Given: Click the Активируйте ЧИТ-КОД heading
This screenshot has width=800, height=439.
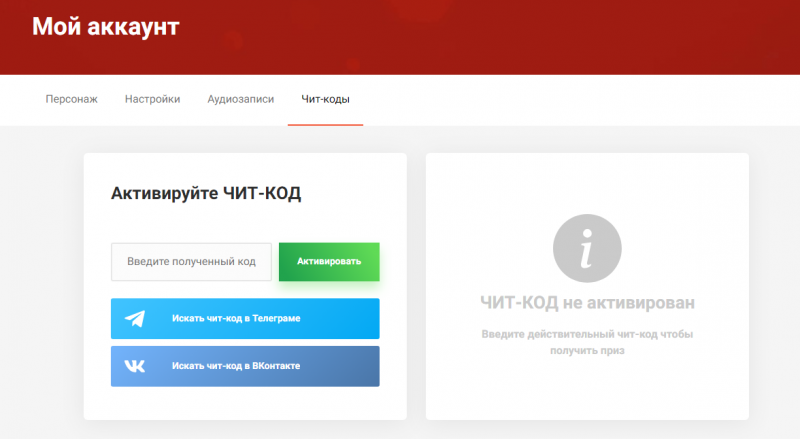Looking at the screenshot, I should 206,194.
